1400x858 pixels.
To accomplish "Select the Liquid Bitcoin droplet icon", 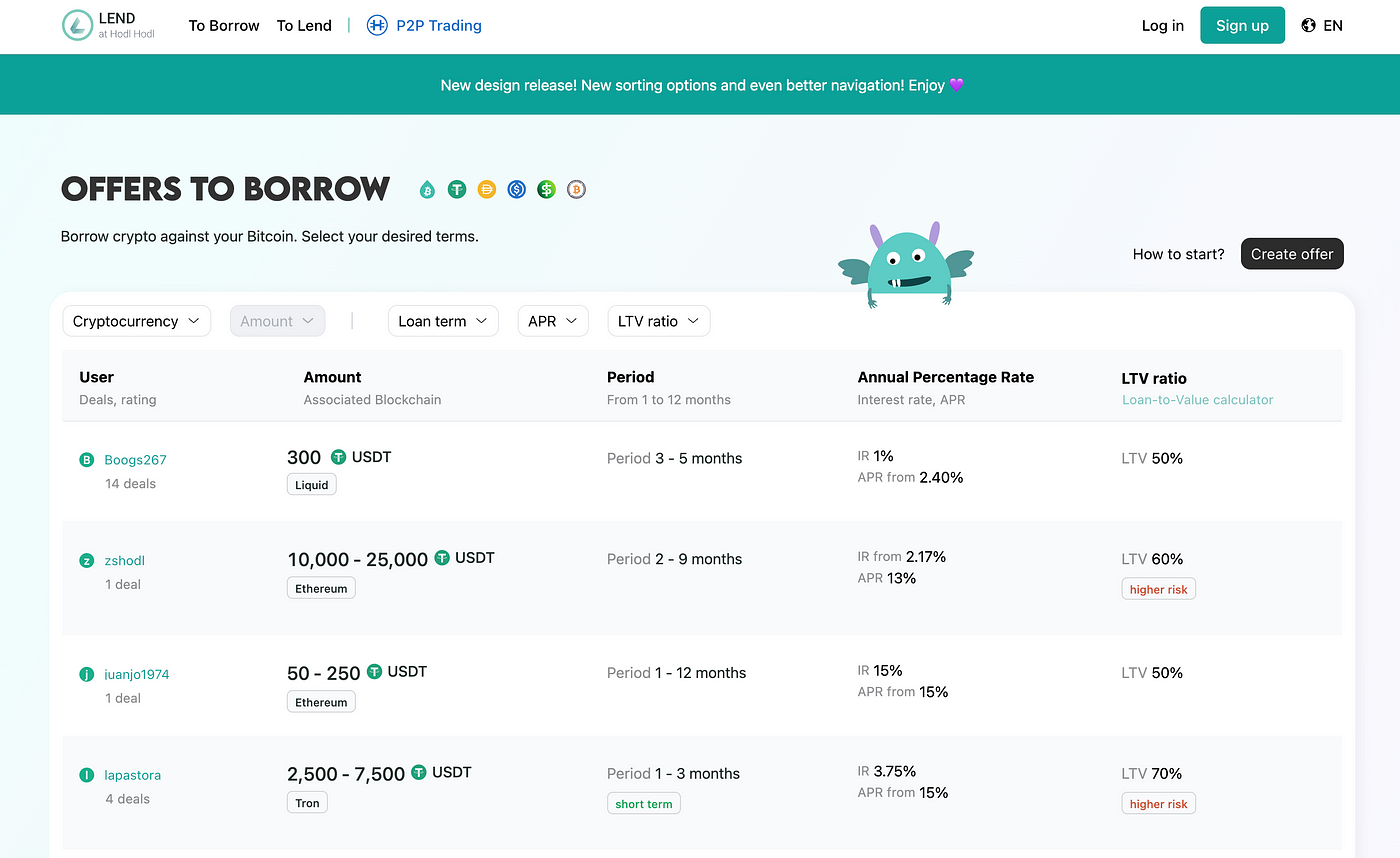I will tap(427, 189).
